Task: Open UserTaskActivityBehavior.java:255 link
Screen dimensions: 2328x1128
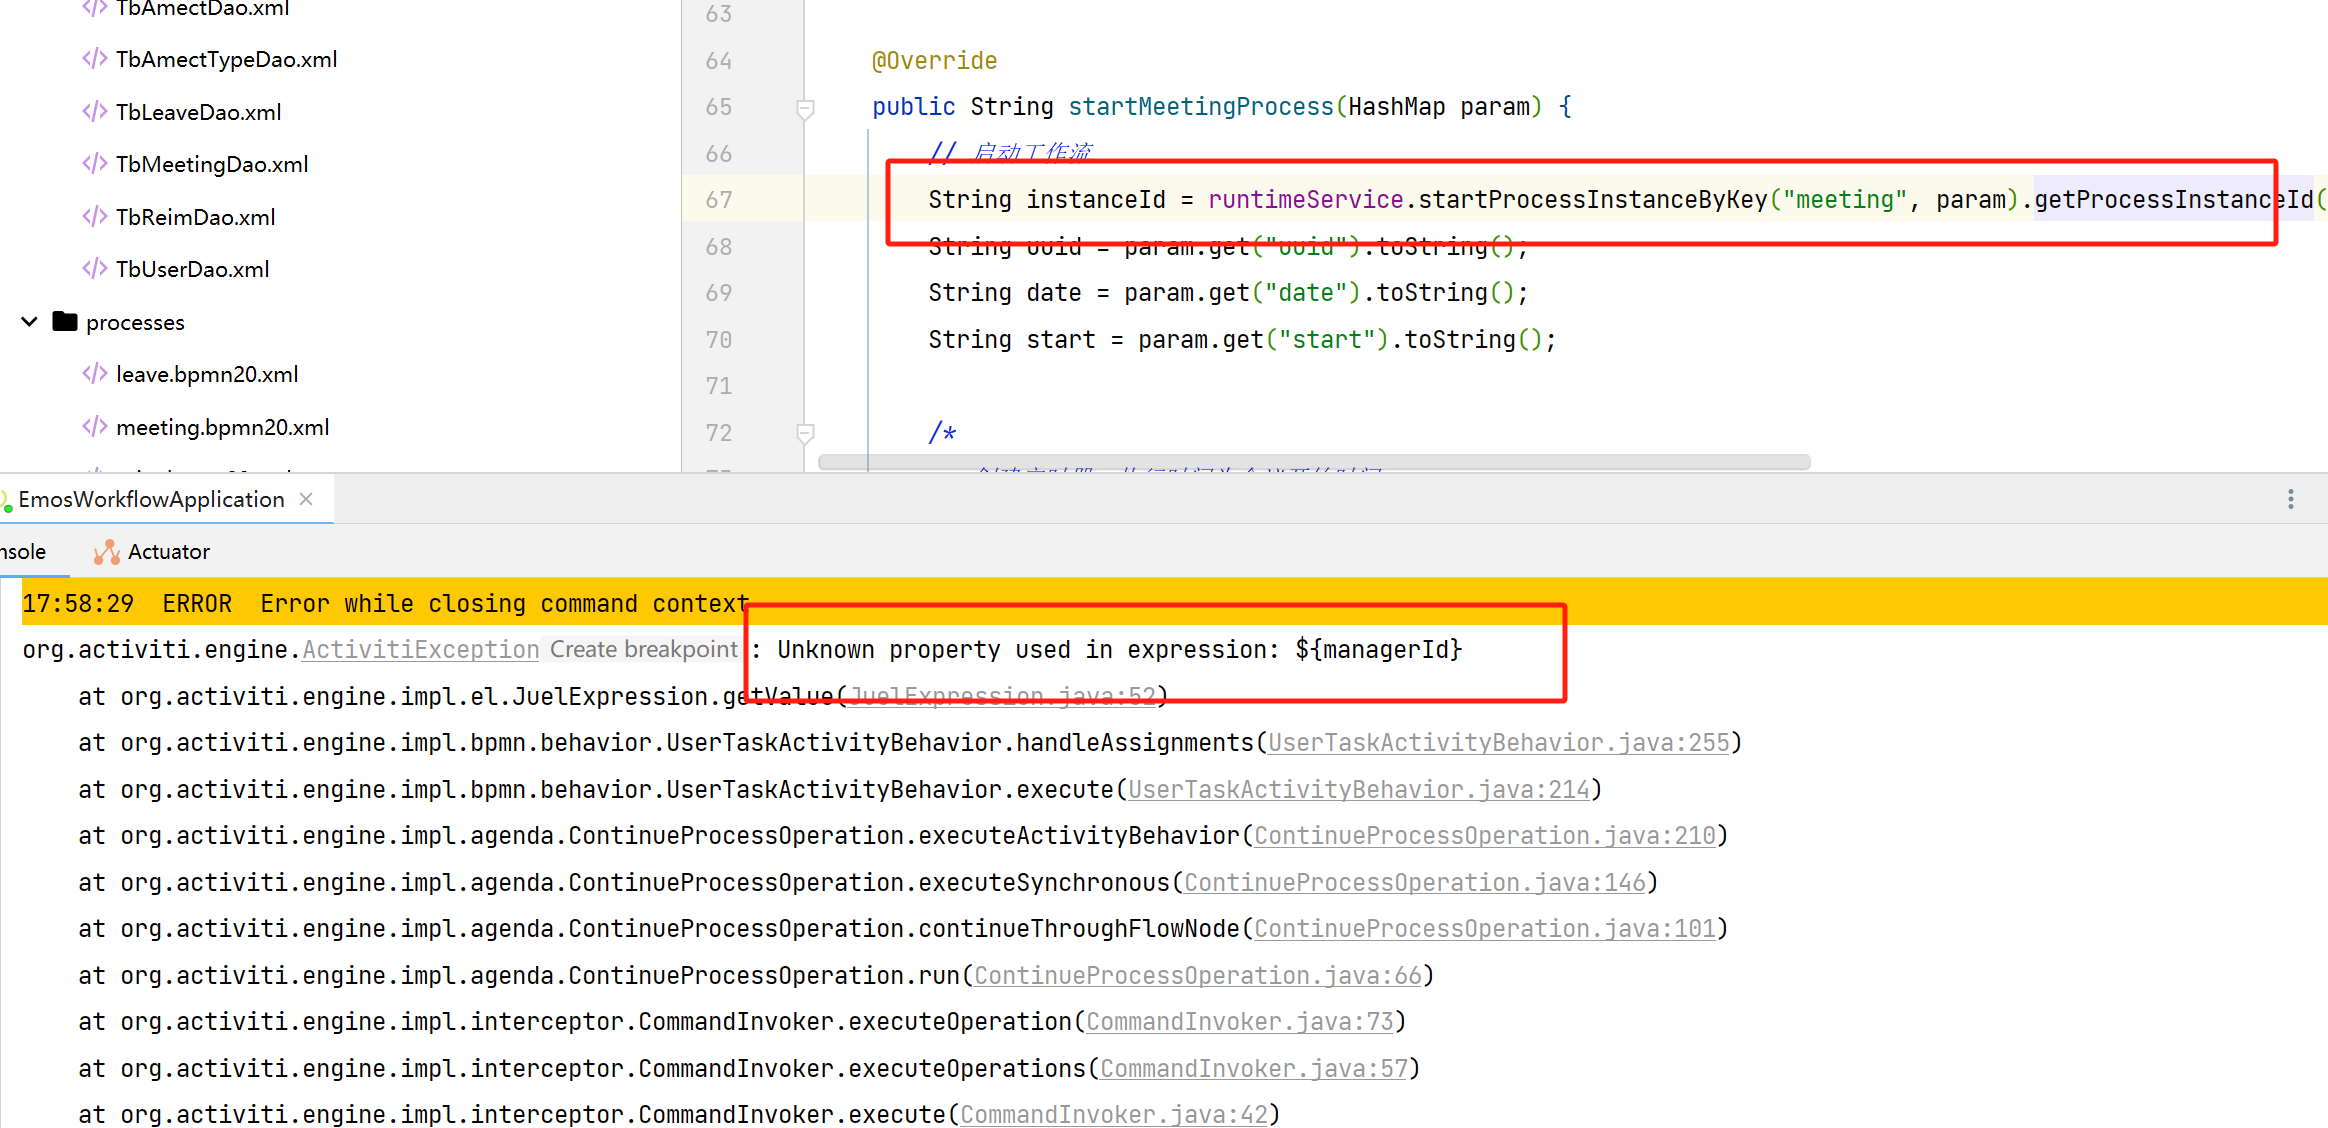Action: tap(1499, 743)
